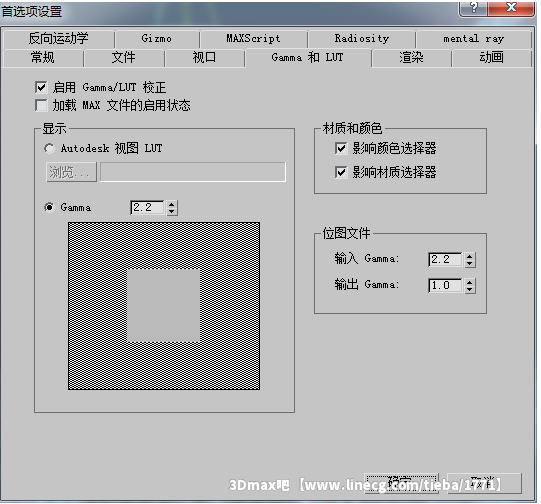
Task: Decrease 输入 Gamma with down arrow
Action: tap(469, 264)
